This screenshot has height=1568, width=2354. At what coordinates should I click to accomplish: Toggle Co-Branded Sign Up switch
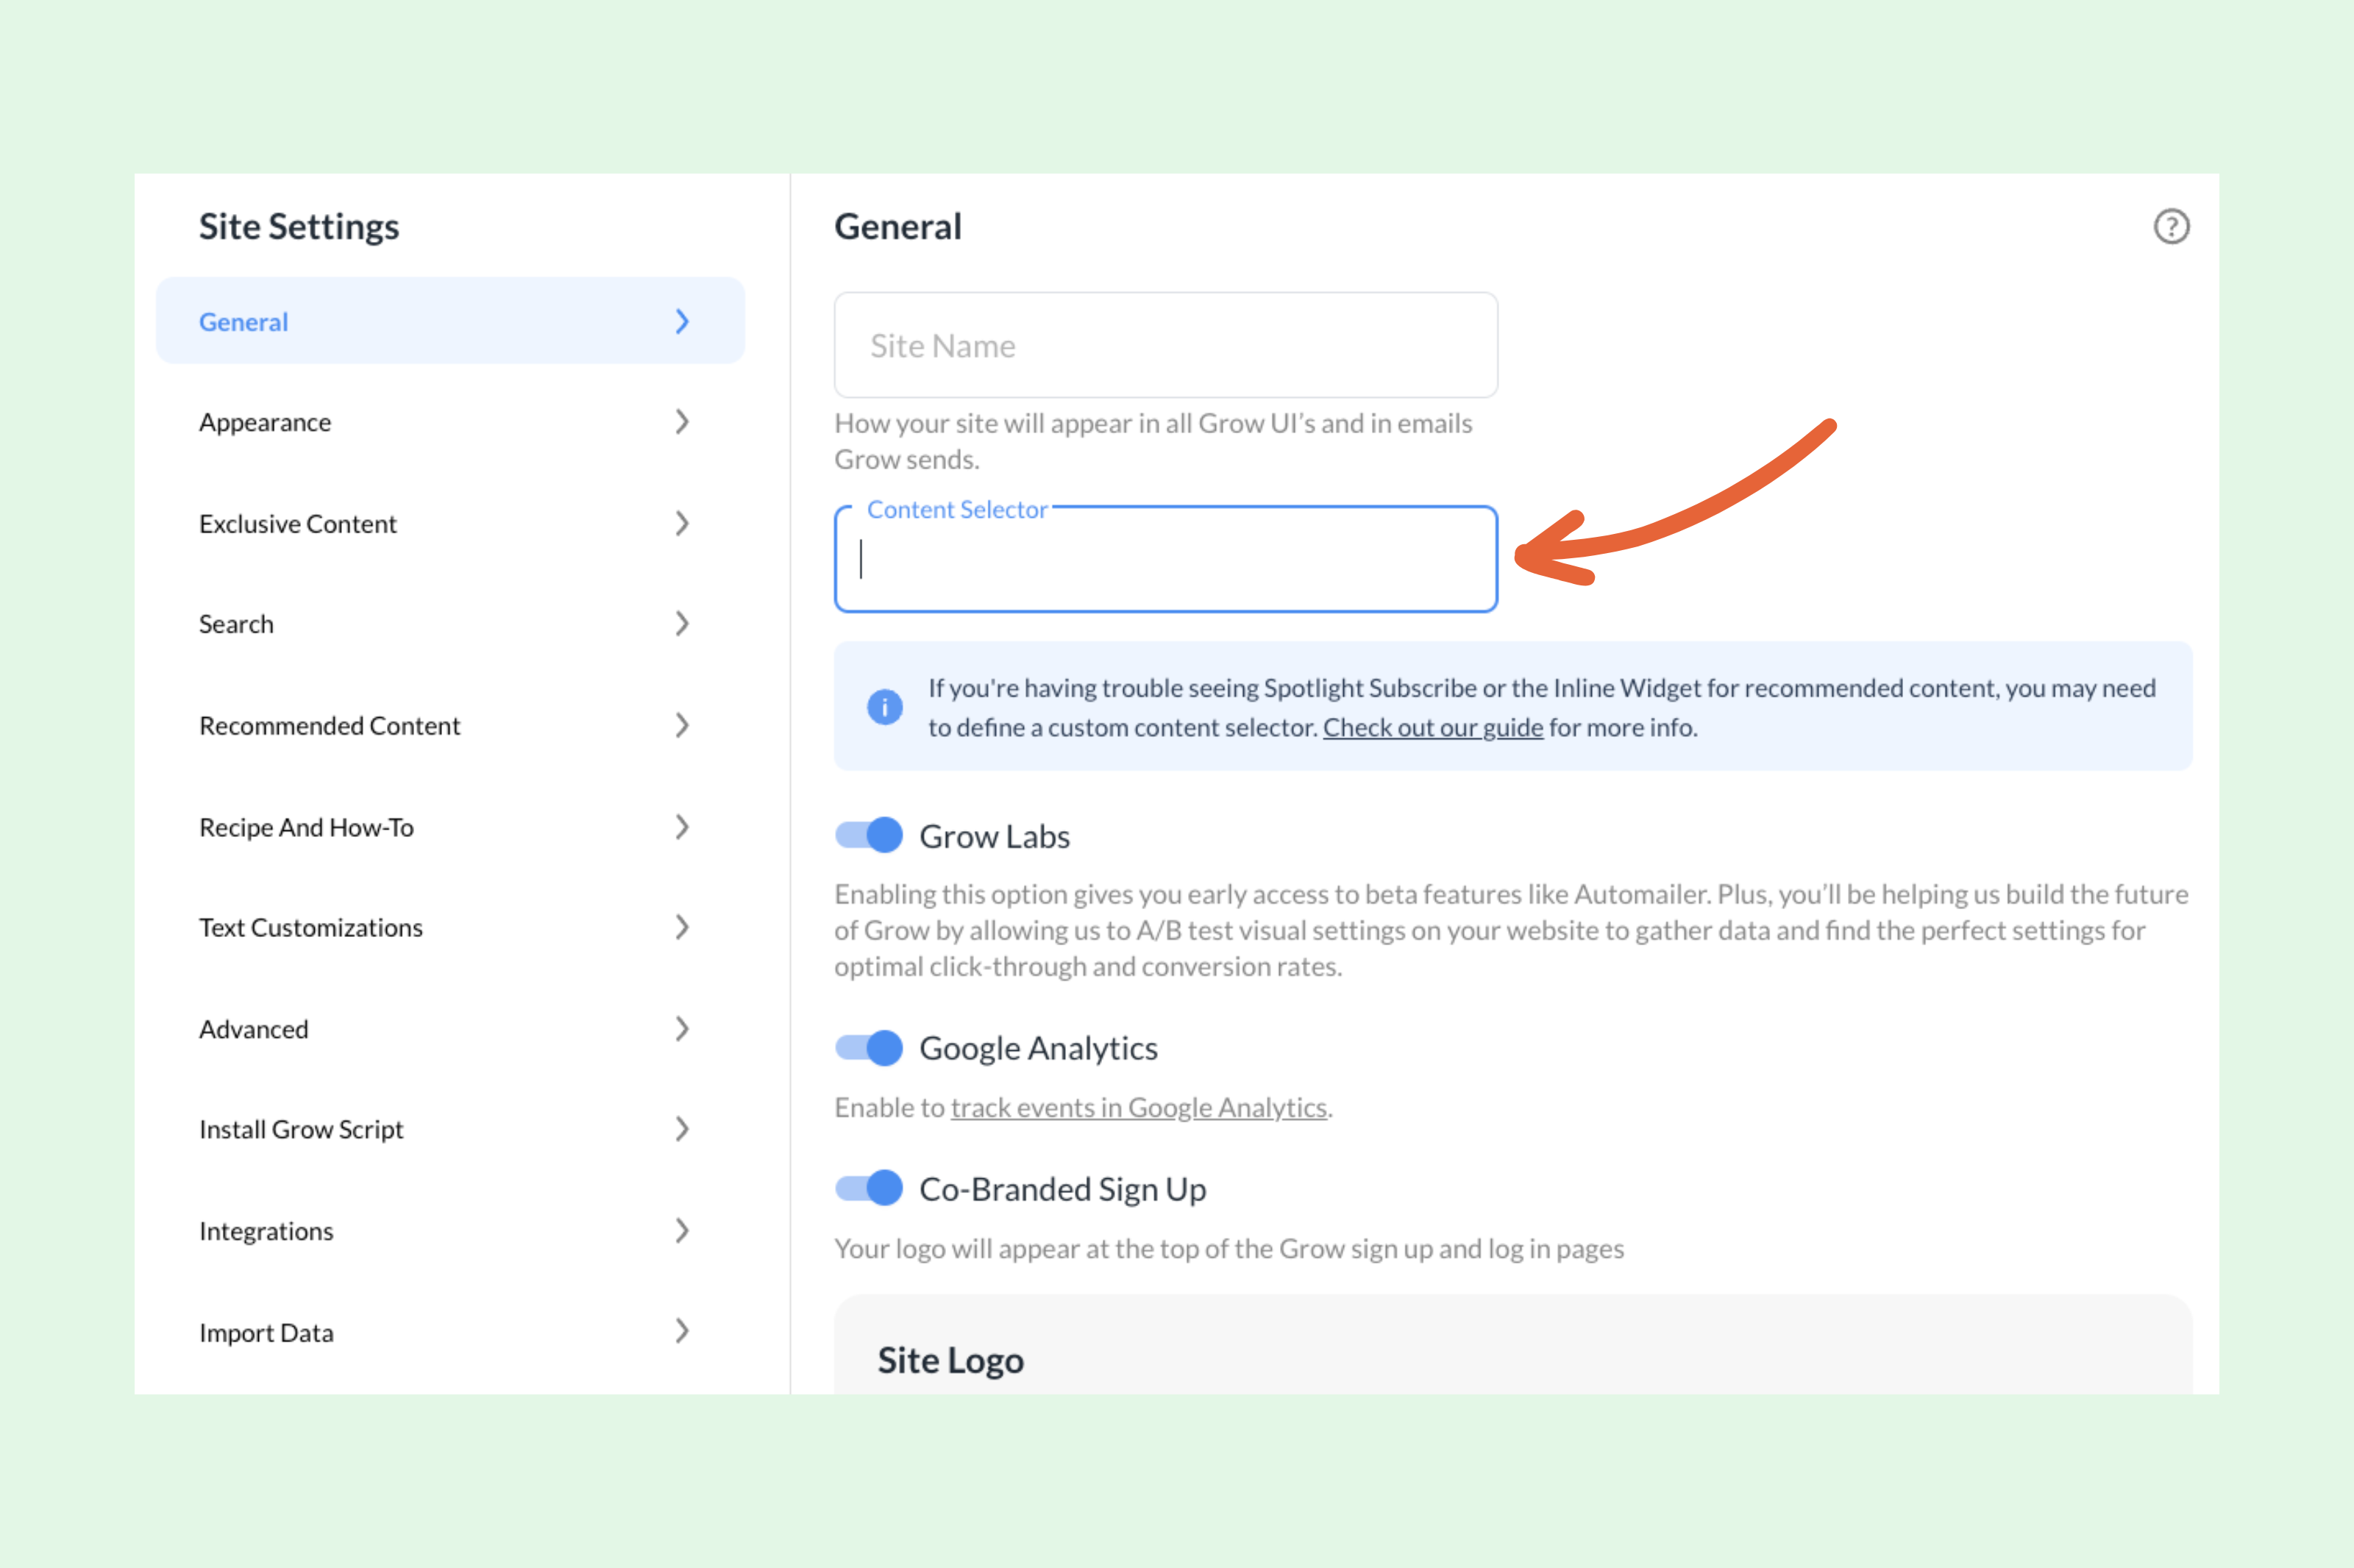(869, 1188)
